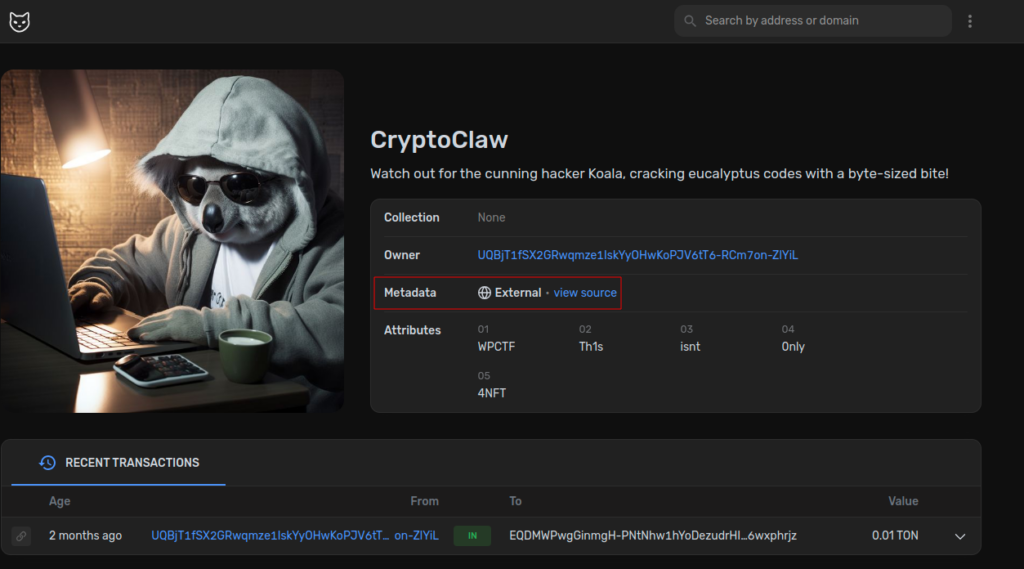Click the chain link icon in transaction row

pyautogui.click(x=21, y=536)
